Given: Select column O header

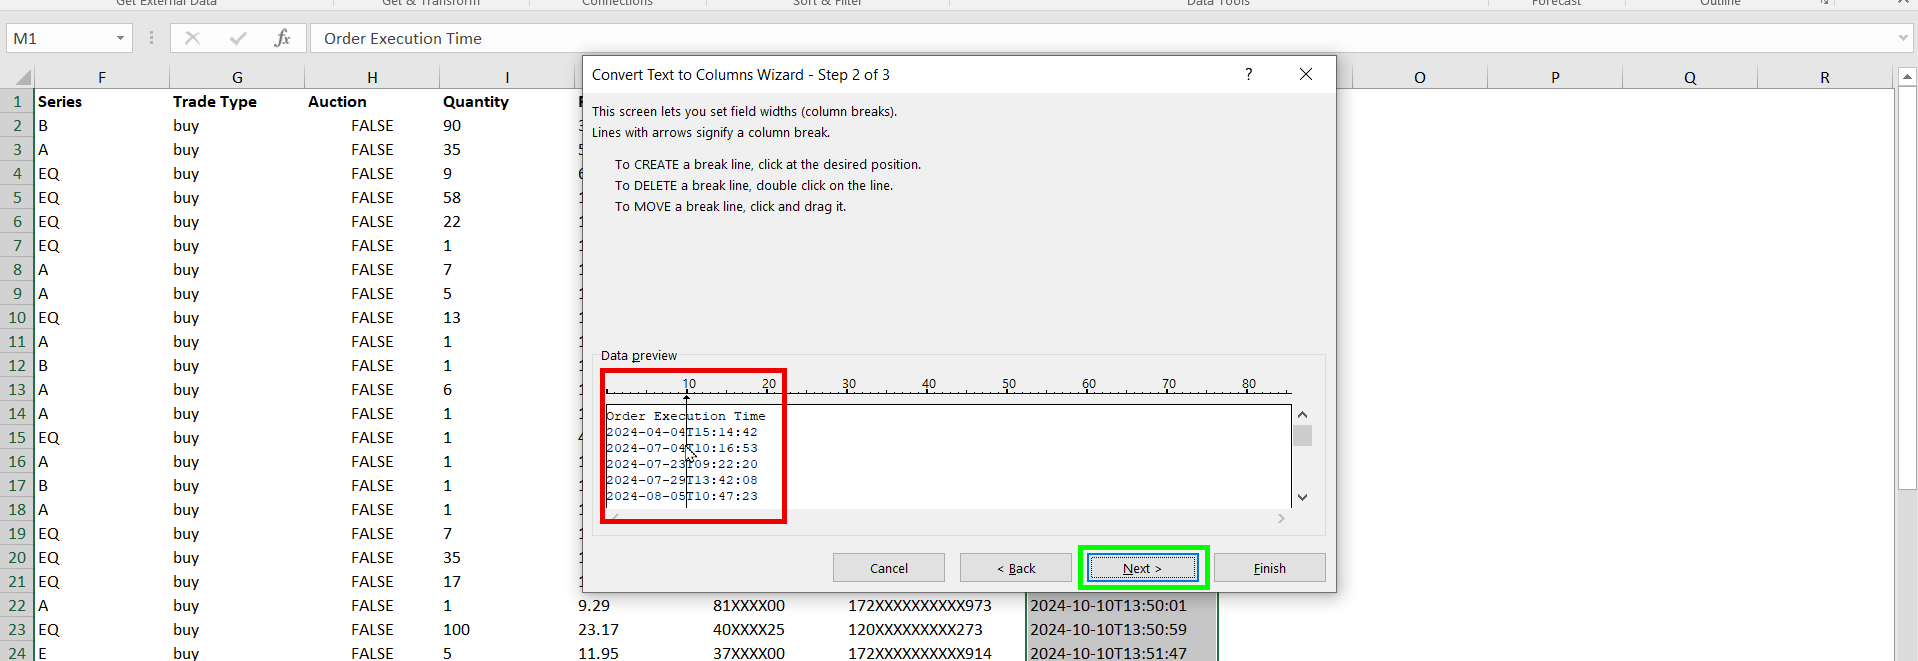Looking at the screenshot, I should click(x=1419, y=77).
